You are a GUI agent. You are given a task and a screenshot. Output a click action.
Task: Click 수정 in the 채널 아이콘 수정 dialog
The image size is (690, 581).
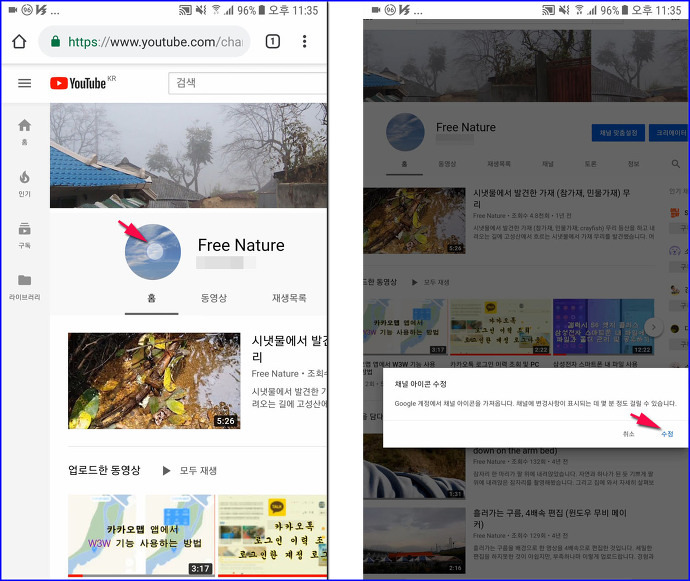pos(667,434)
